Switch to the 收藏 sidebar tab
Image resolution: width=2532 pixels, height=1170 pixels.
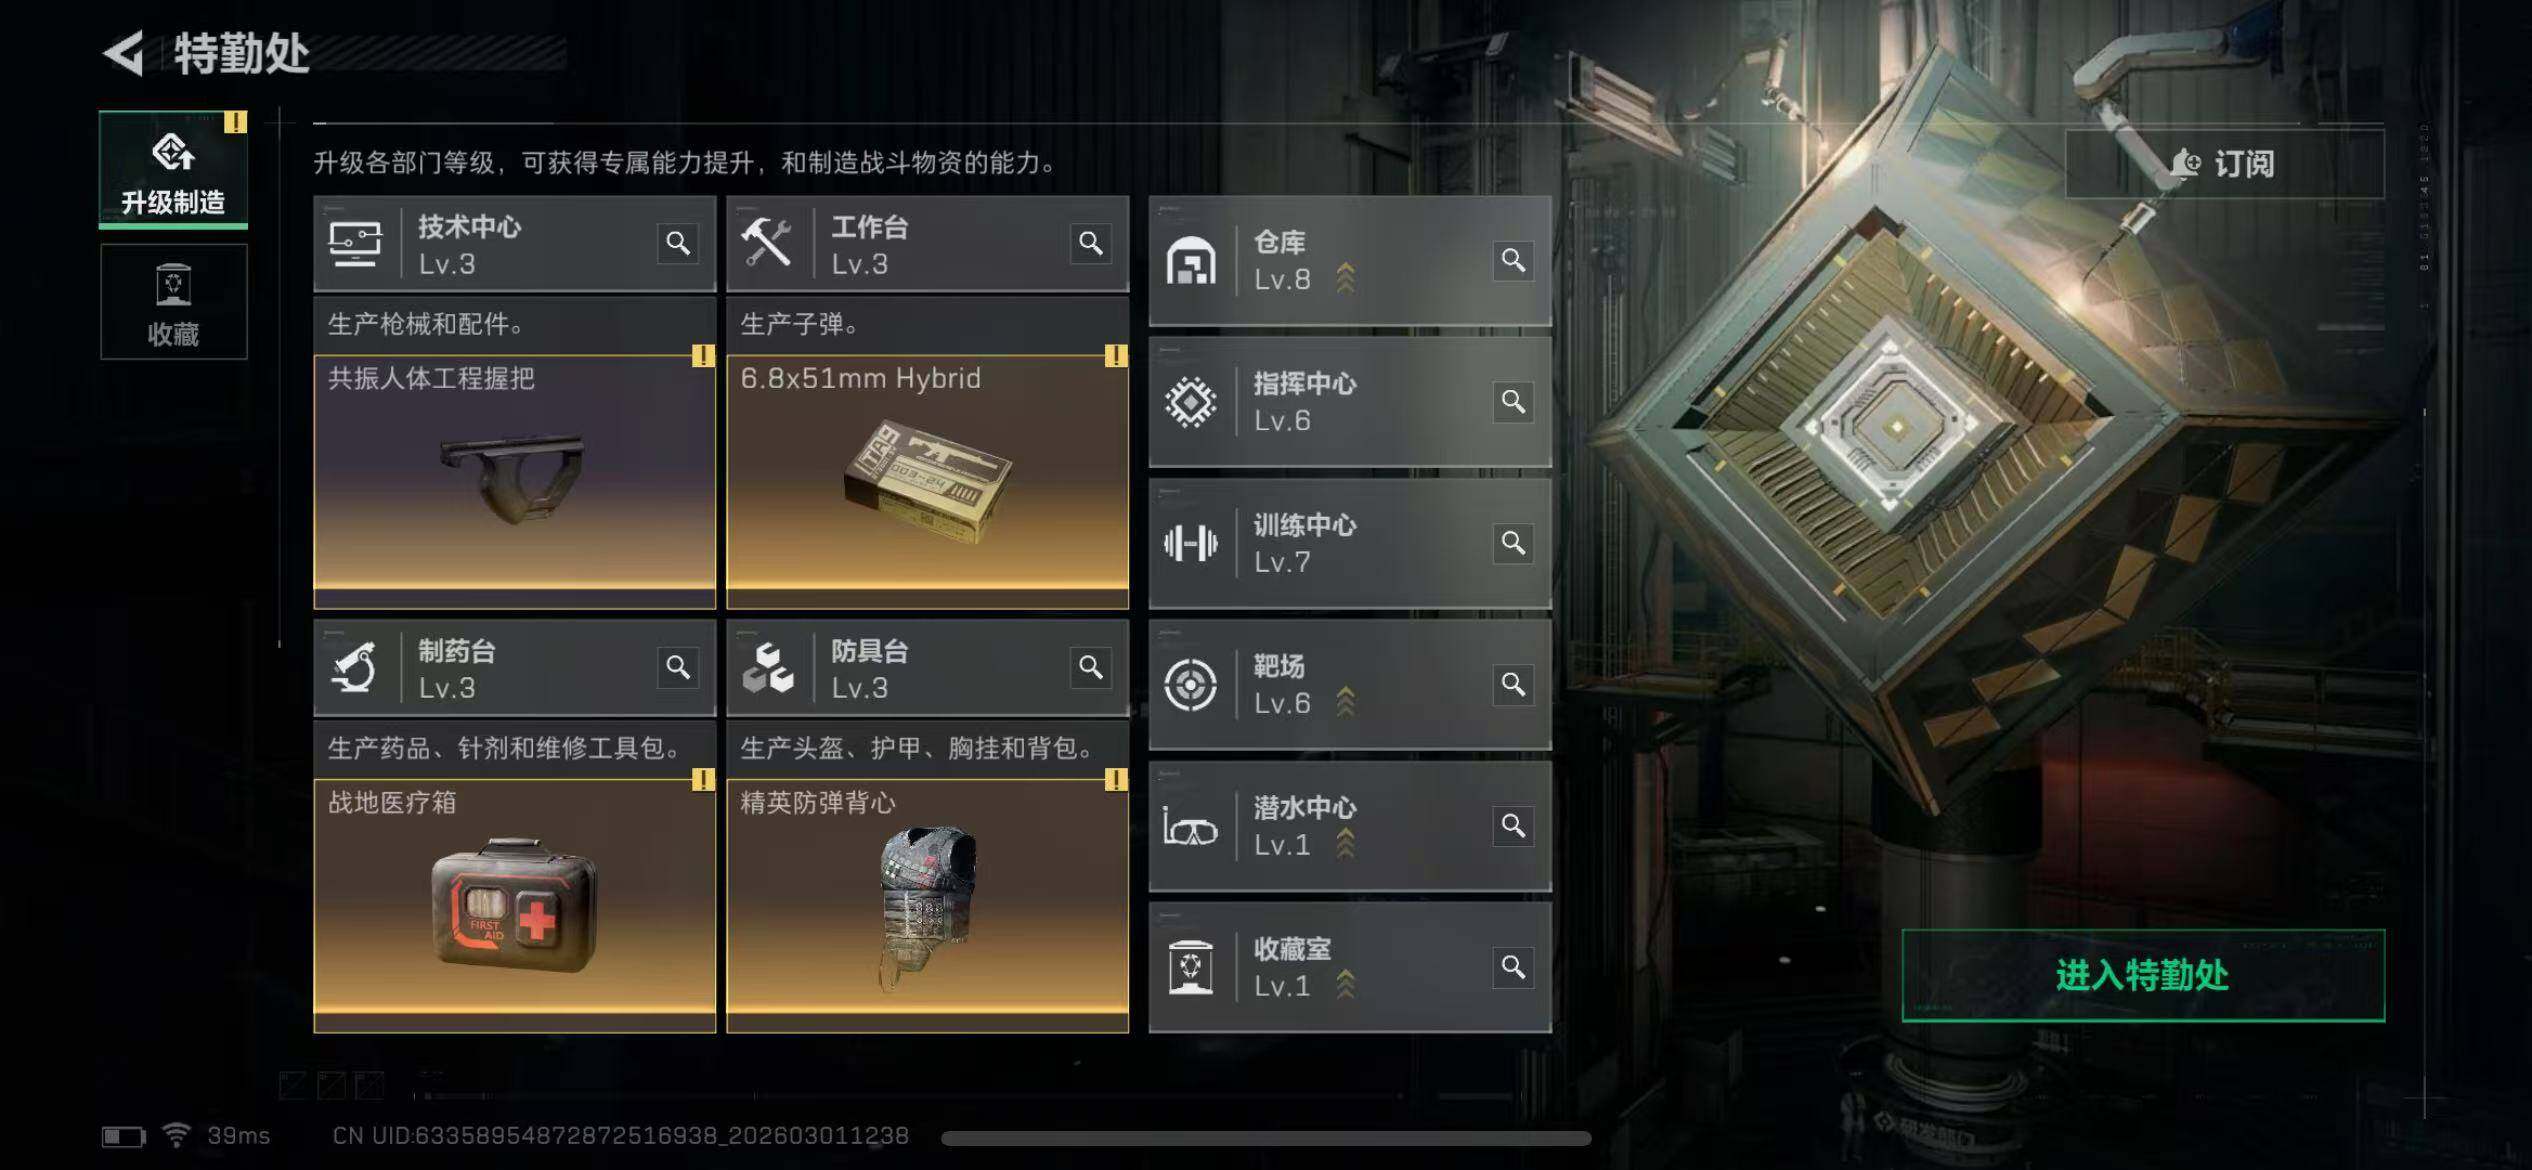tap(173, 302)
